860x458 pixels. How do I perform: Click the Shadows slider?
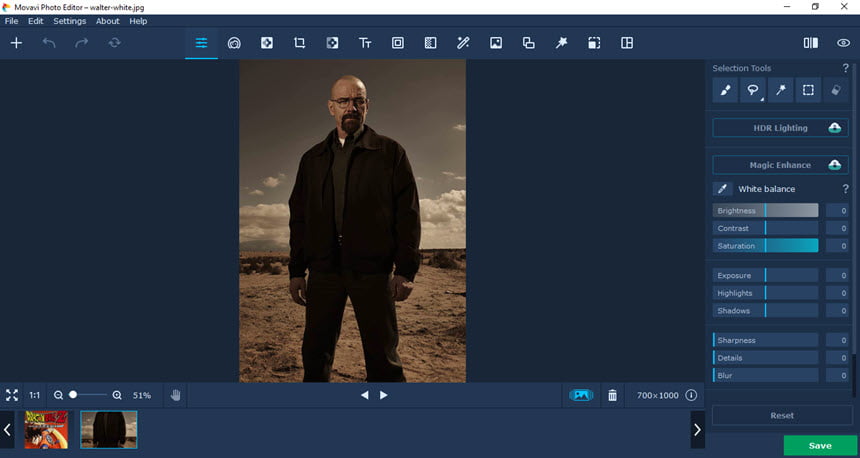(x=766, y=310)
